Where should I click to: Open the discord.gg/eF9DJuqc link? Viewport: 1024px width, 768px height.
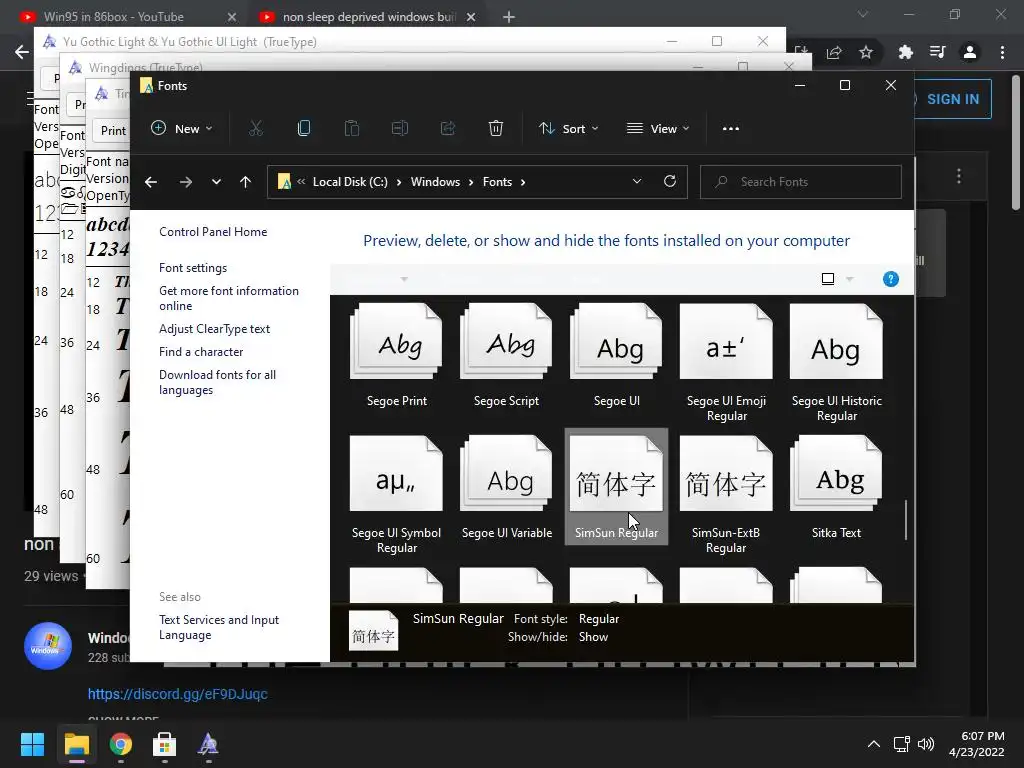click(x=178, y=694)
